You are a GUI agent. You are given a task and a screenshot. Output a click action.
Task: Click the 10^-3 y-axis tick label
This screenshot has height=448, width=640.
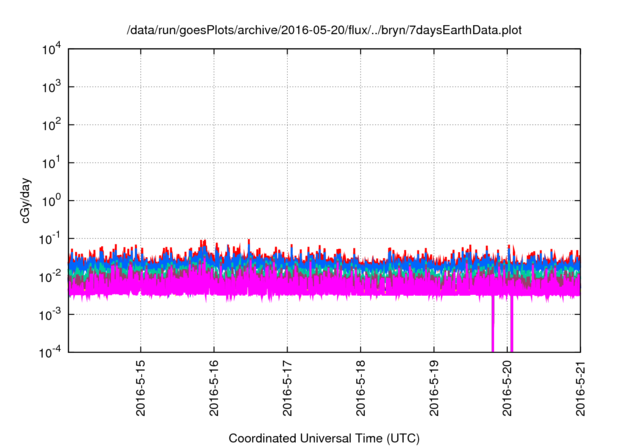[x=50, y=315]
